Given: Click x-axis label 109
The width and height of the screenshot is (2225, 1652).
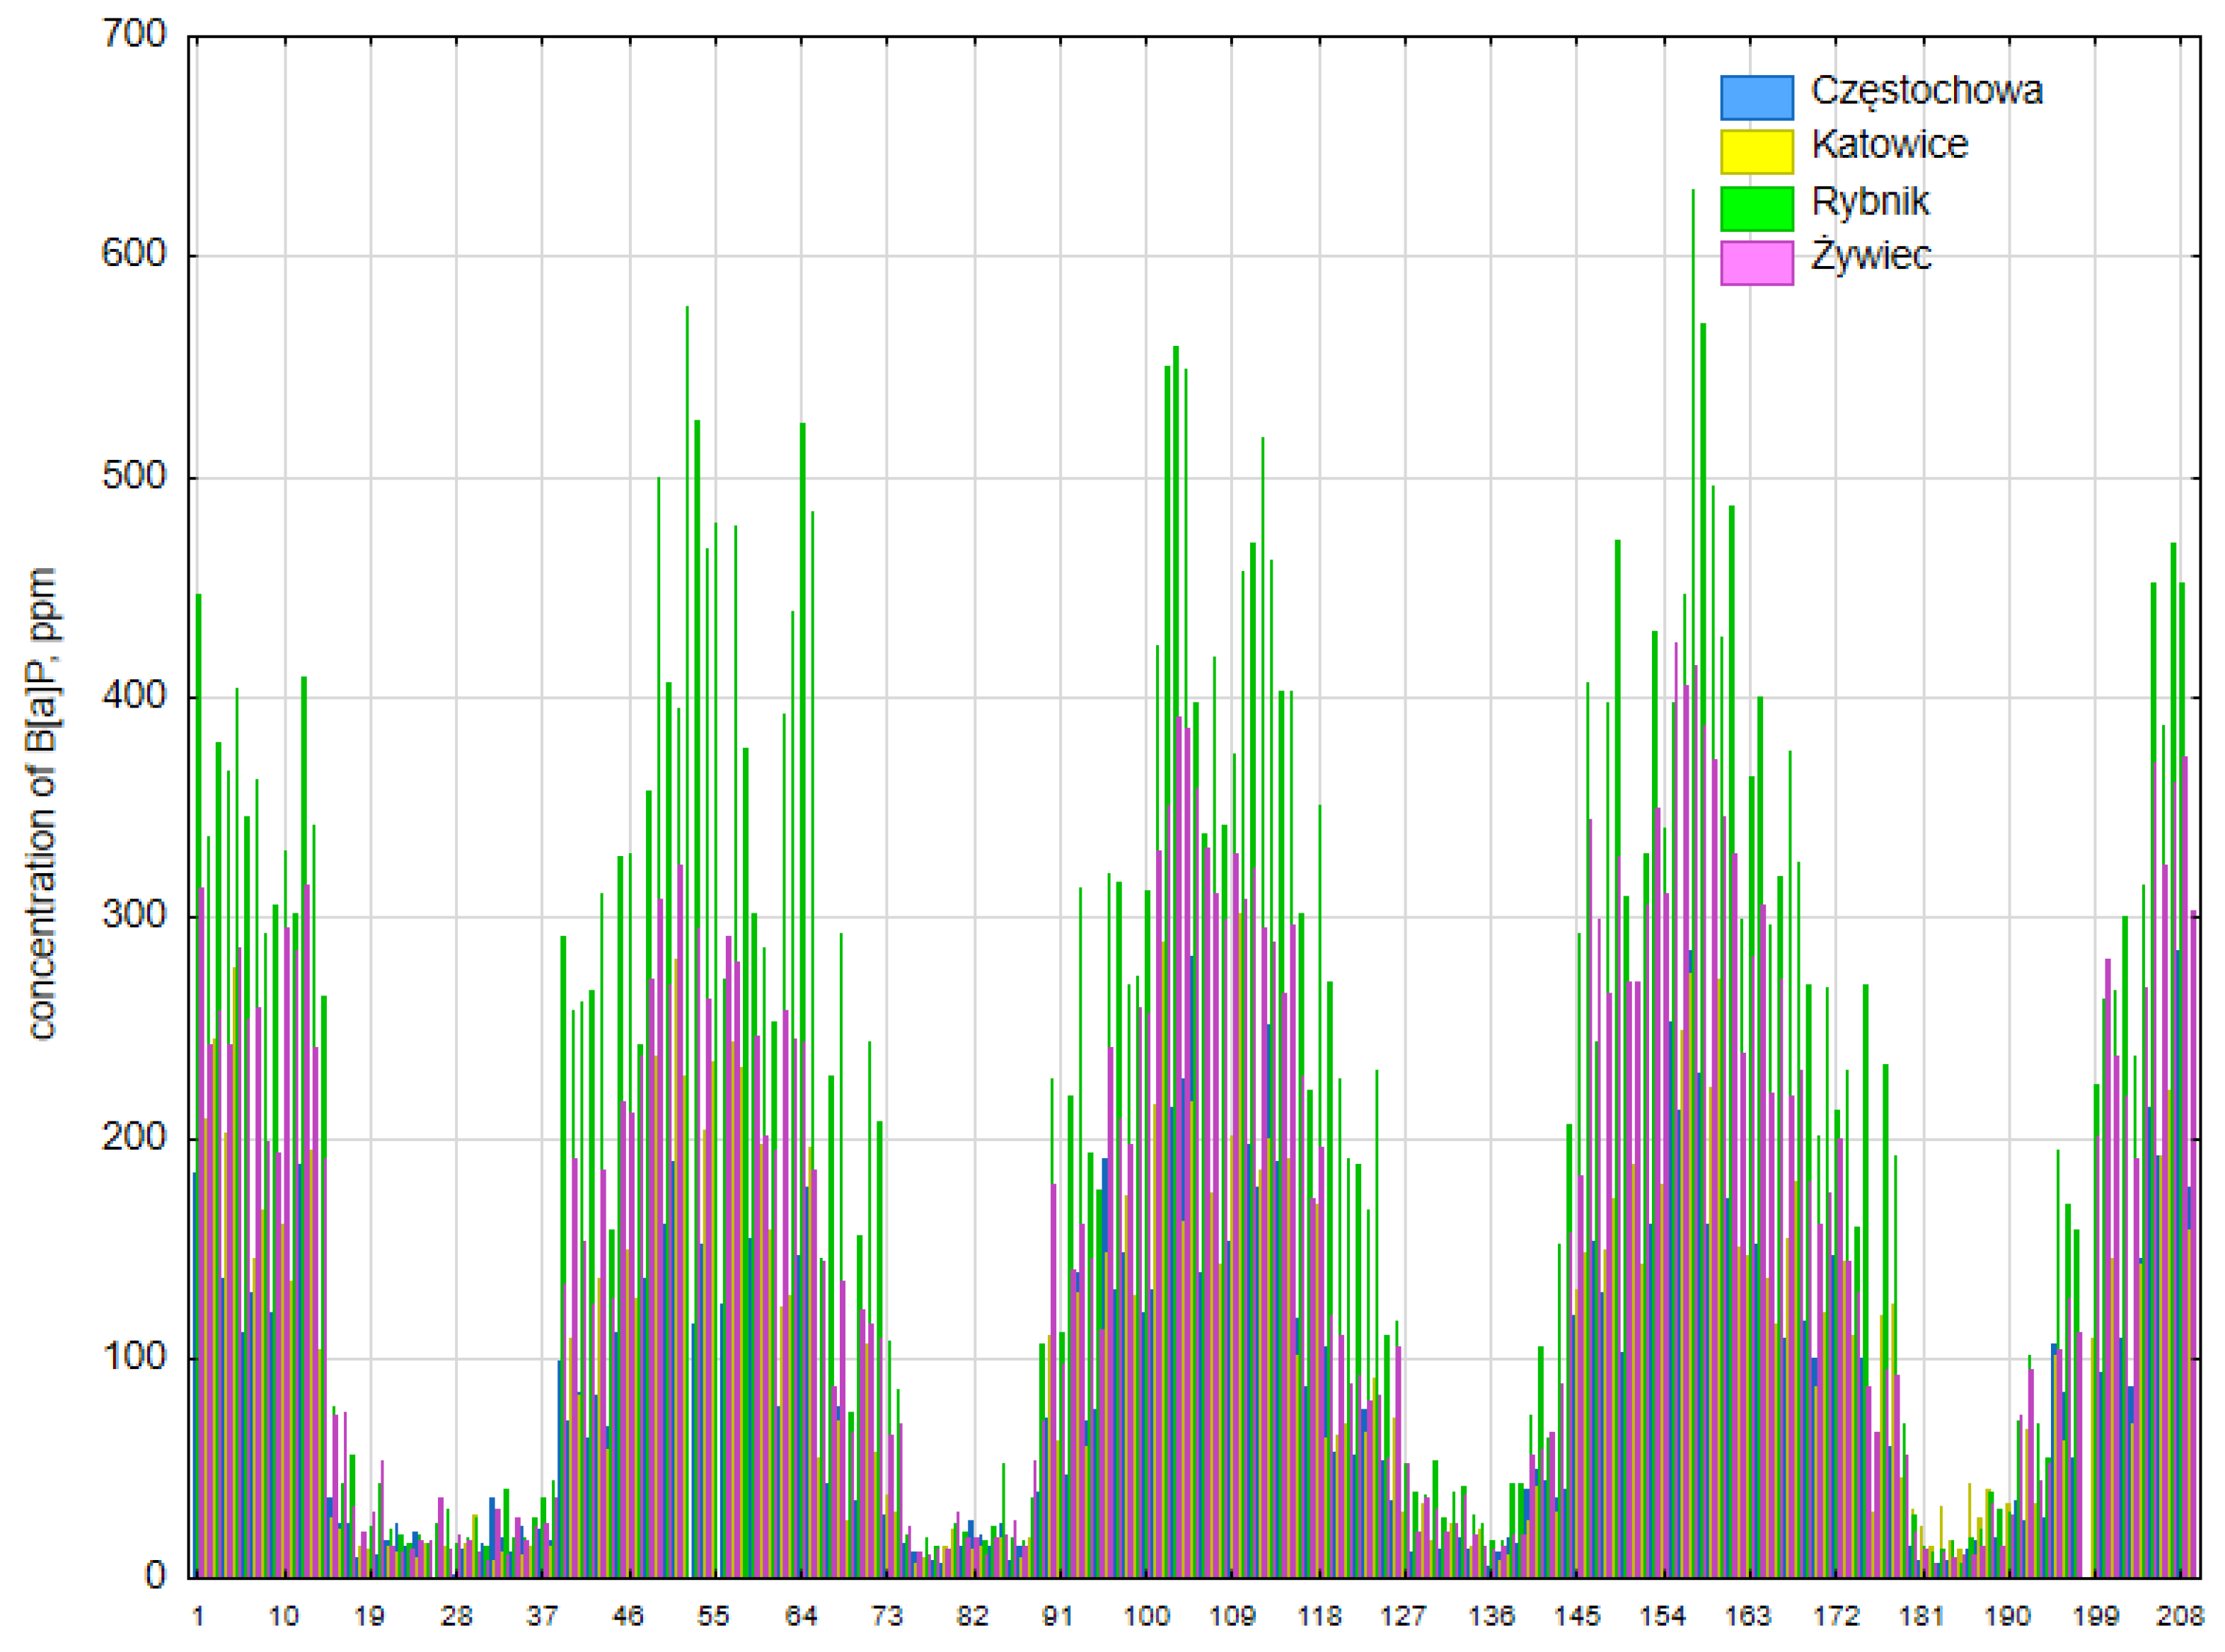Looking at the screenshot, I should click(x=1231, y=1617).
